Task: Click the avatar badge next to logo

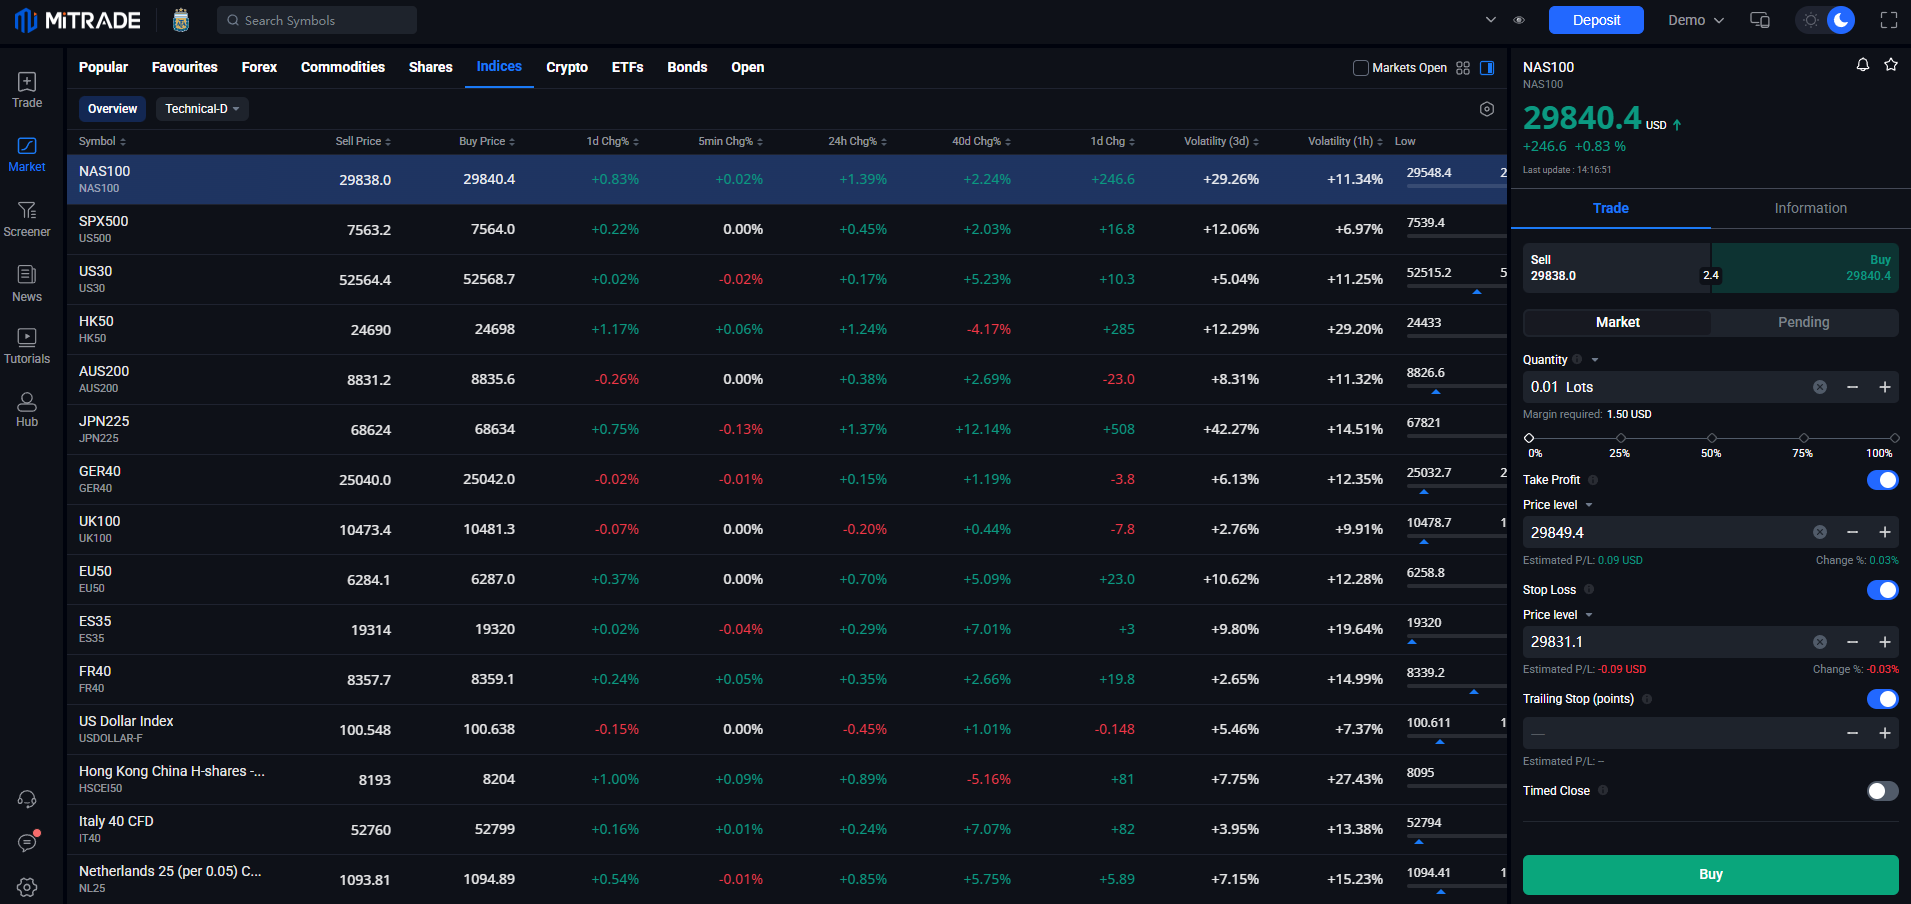Action: (181, 20)
